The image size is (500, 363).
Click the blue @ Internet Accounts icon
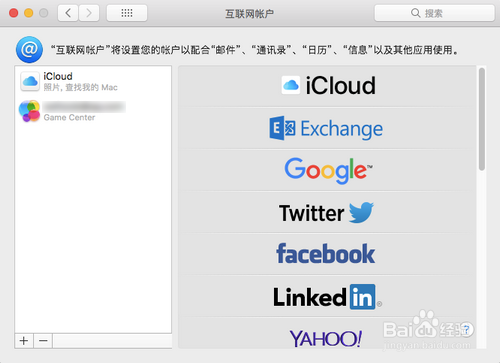[x=29, y=50]
